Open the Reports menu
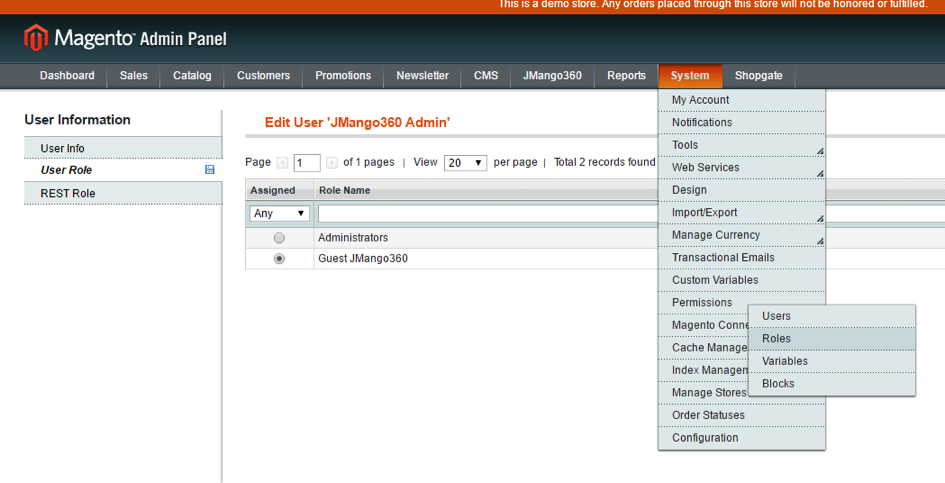 [x=626, y=75]
